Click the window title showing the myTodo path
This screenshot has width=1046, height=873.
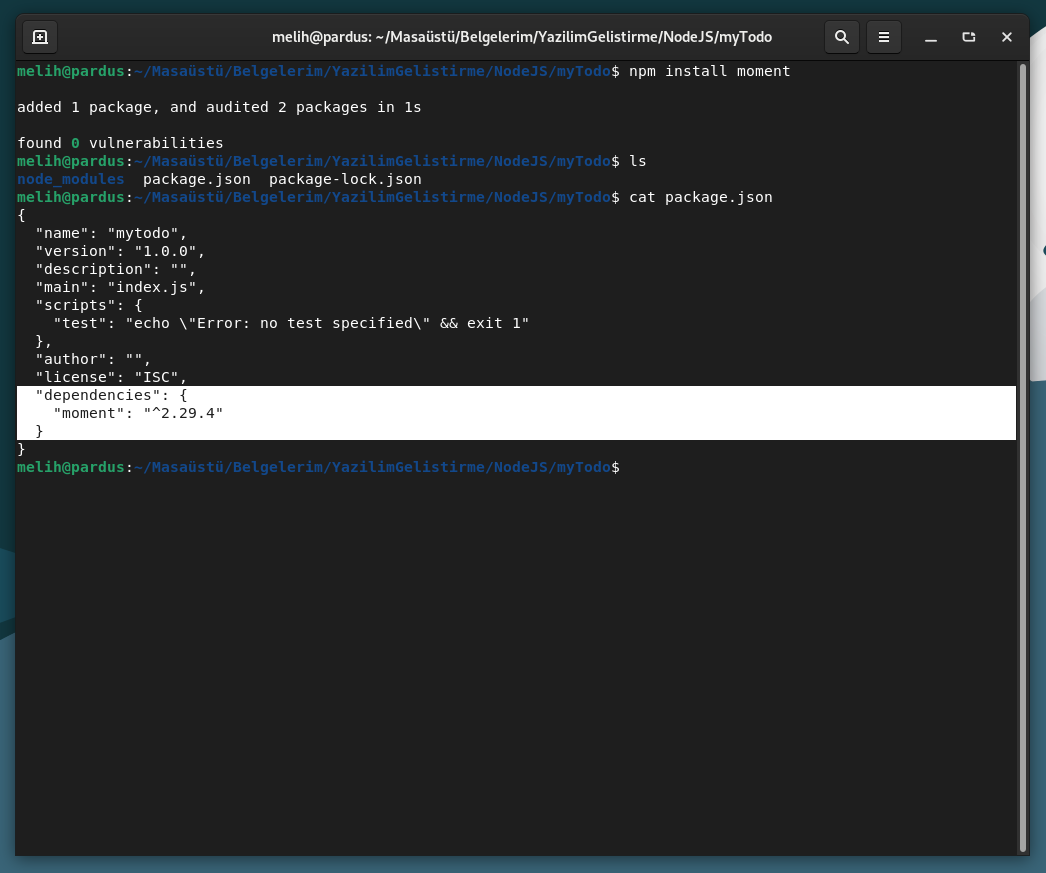(x=522, y=37)
